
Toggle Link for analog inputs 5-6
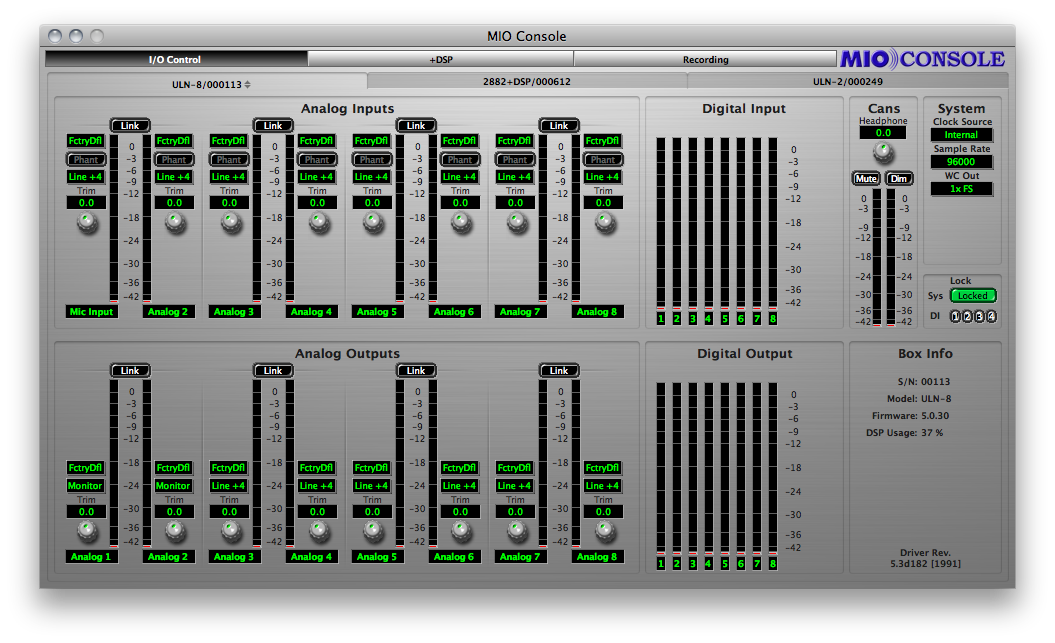pos(416,126)
